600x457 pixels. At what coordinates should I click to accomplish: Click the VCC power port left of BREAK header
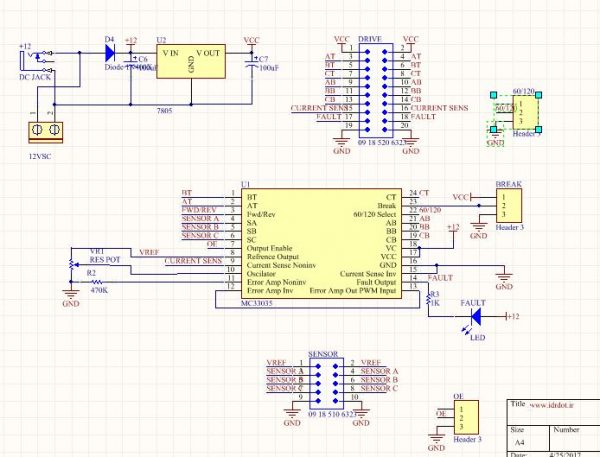tap(462, 197)
